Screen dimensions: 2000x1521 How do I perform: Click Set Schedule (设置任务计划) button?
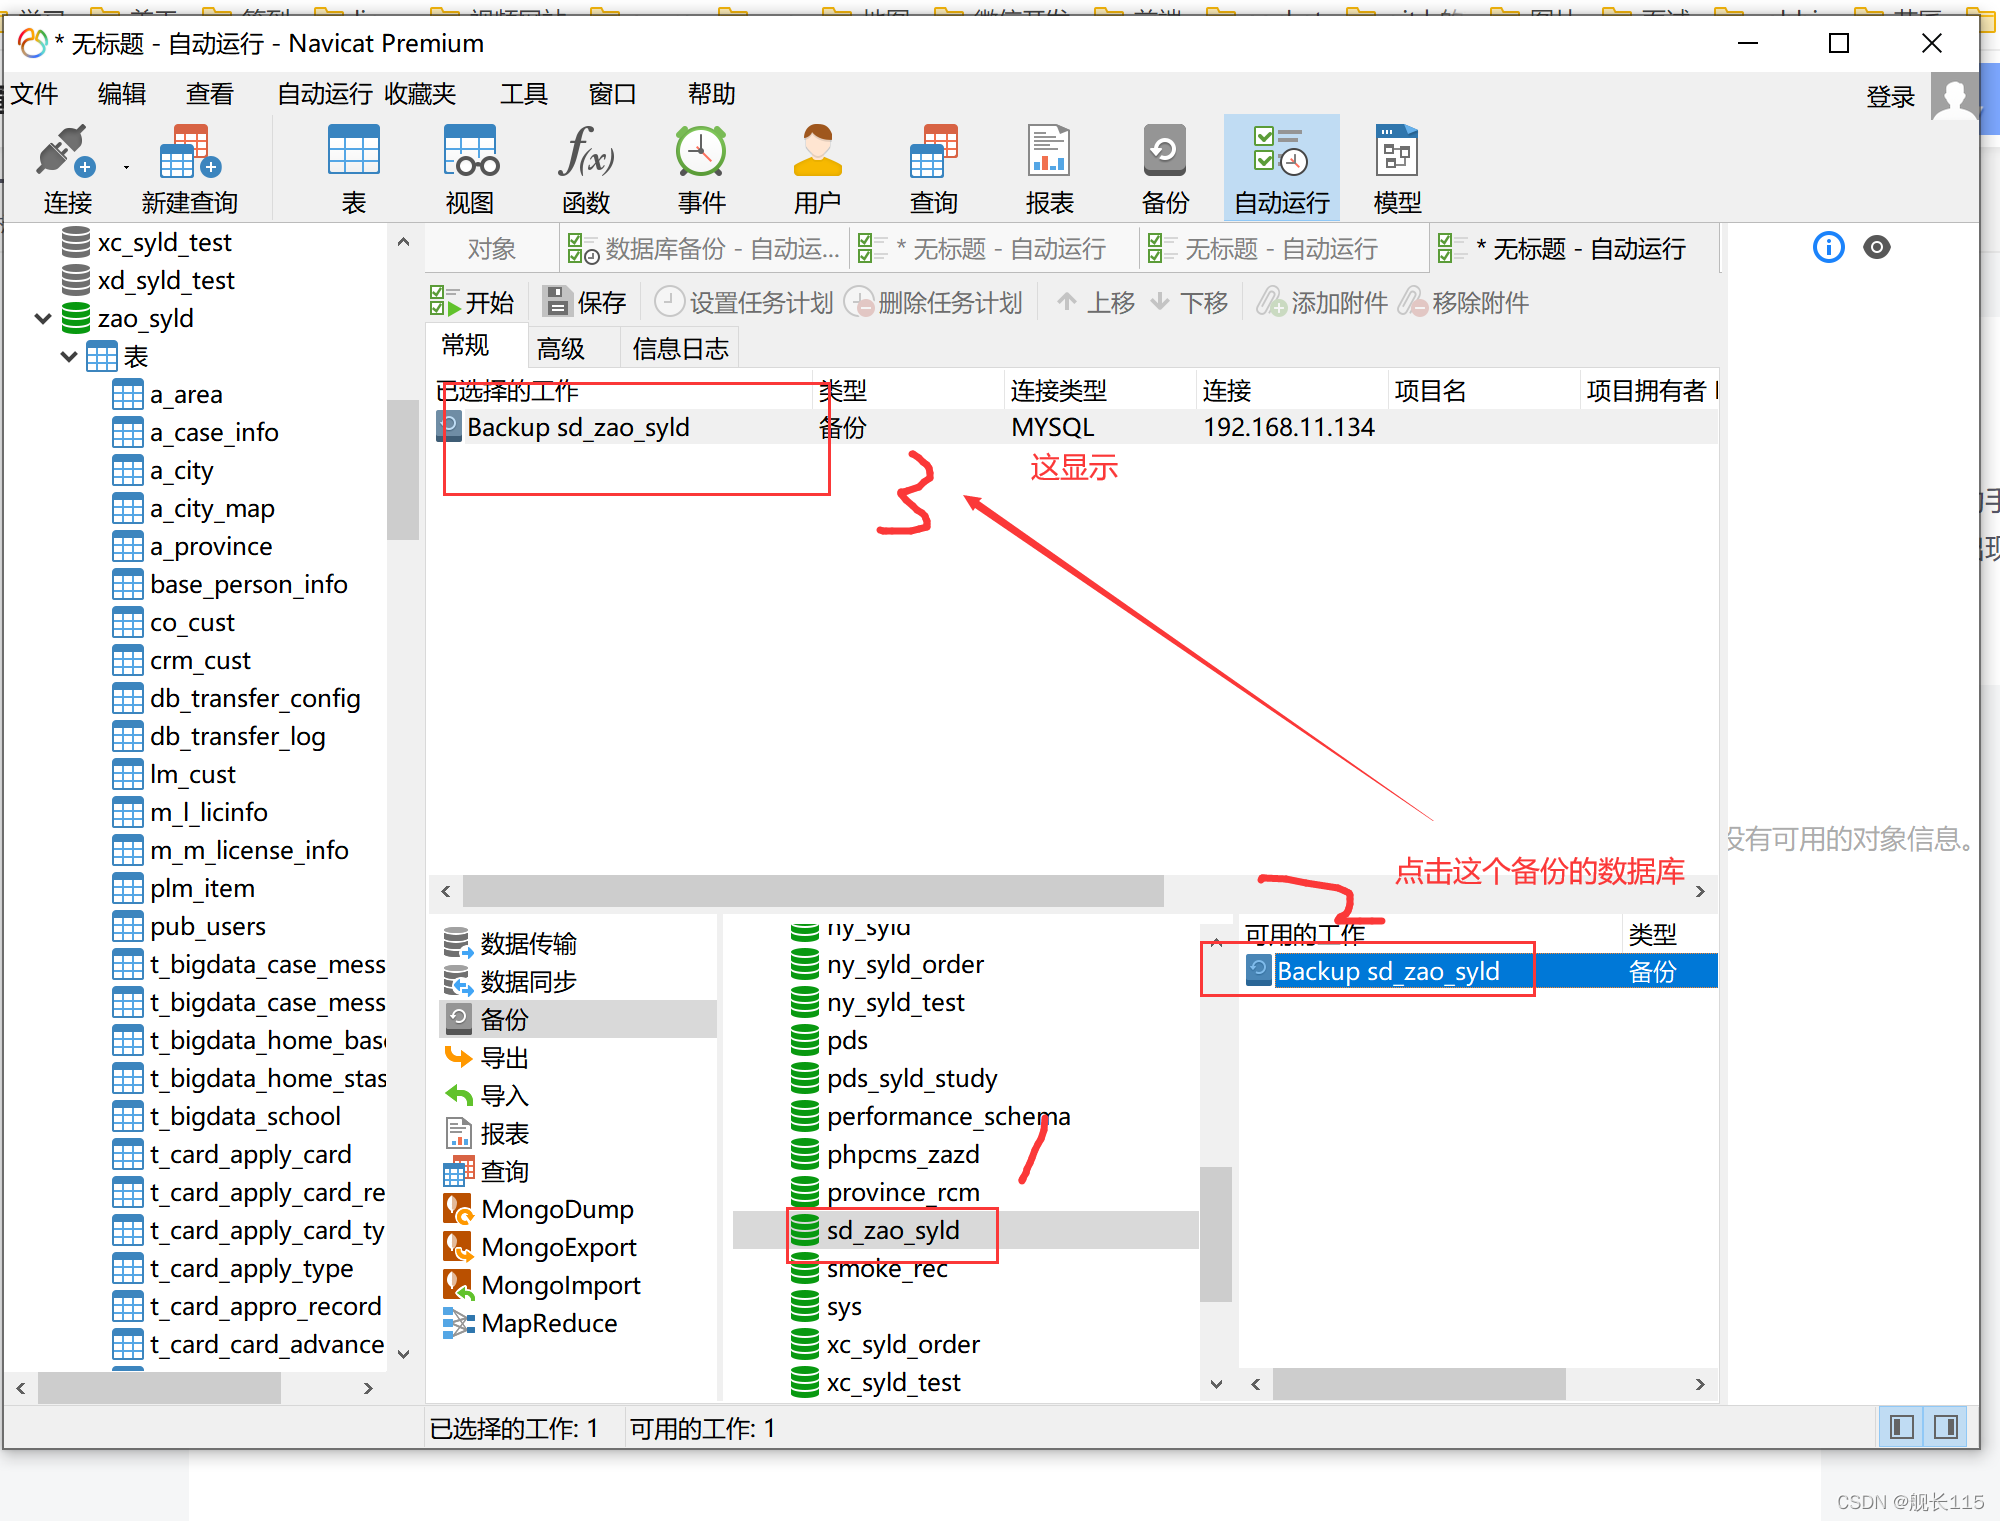tap(744, 302)
